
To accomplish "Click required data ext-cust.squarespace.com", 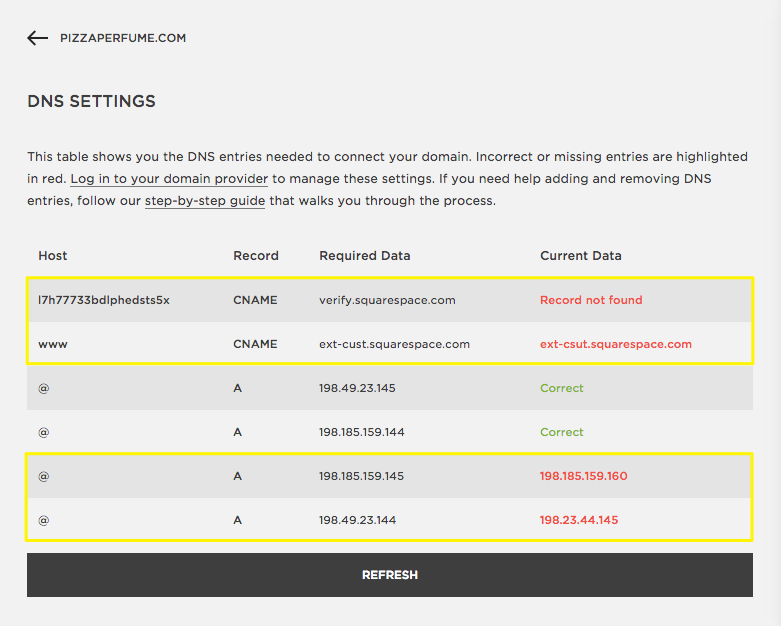I will pos(394,344).
